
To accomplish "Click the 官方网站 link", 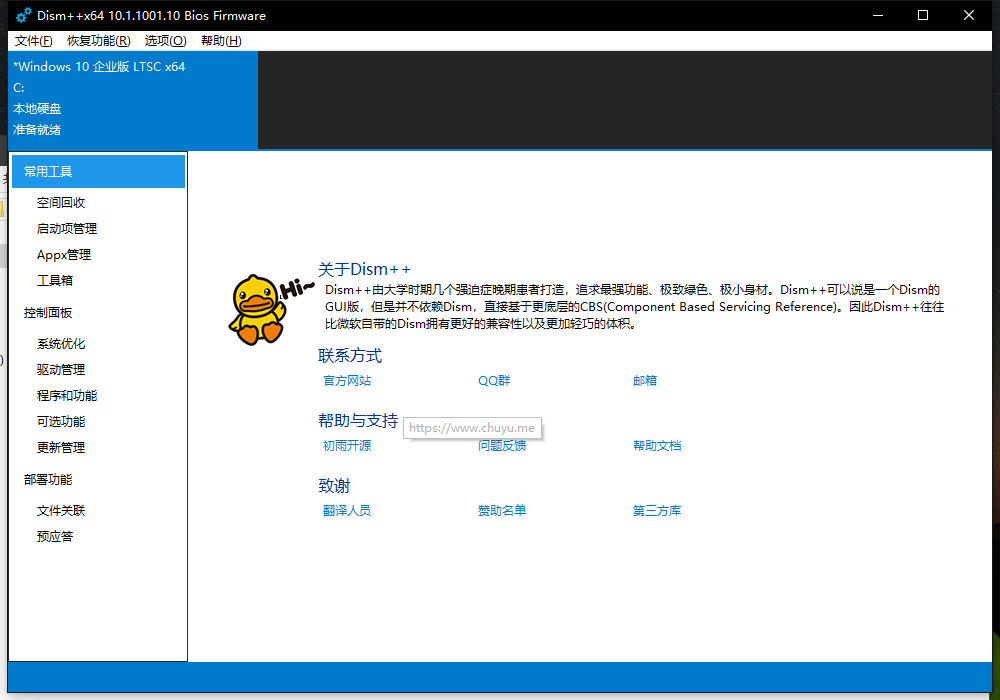I will tap(347, 381).
